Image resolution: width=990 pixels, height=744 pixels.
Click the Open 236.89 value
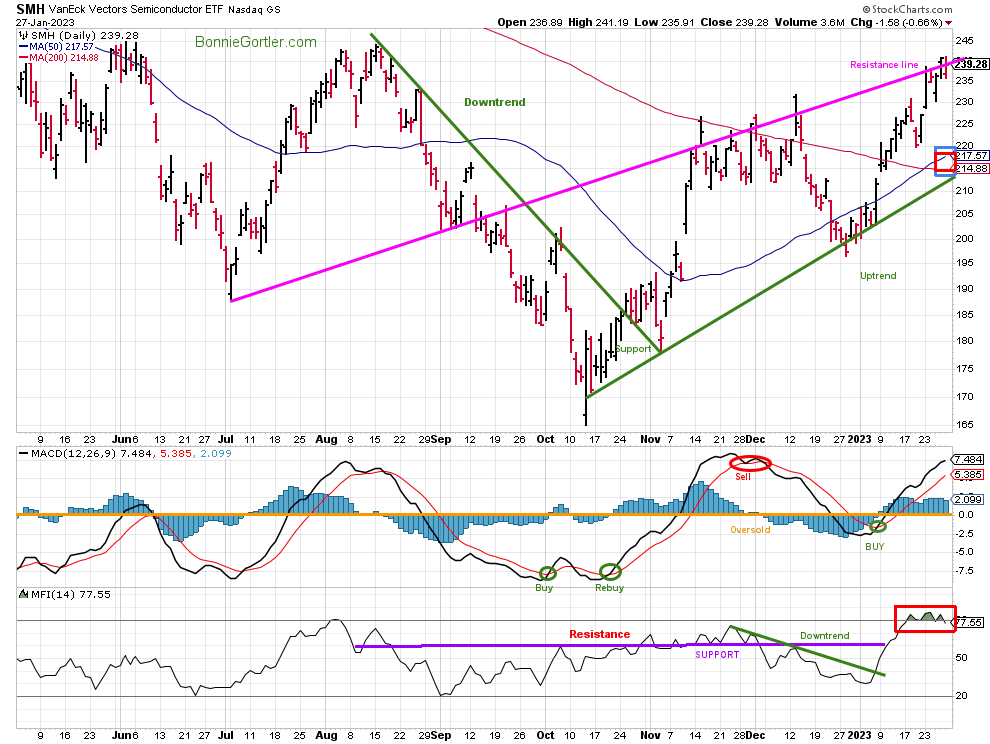pos(529,22)
